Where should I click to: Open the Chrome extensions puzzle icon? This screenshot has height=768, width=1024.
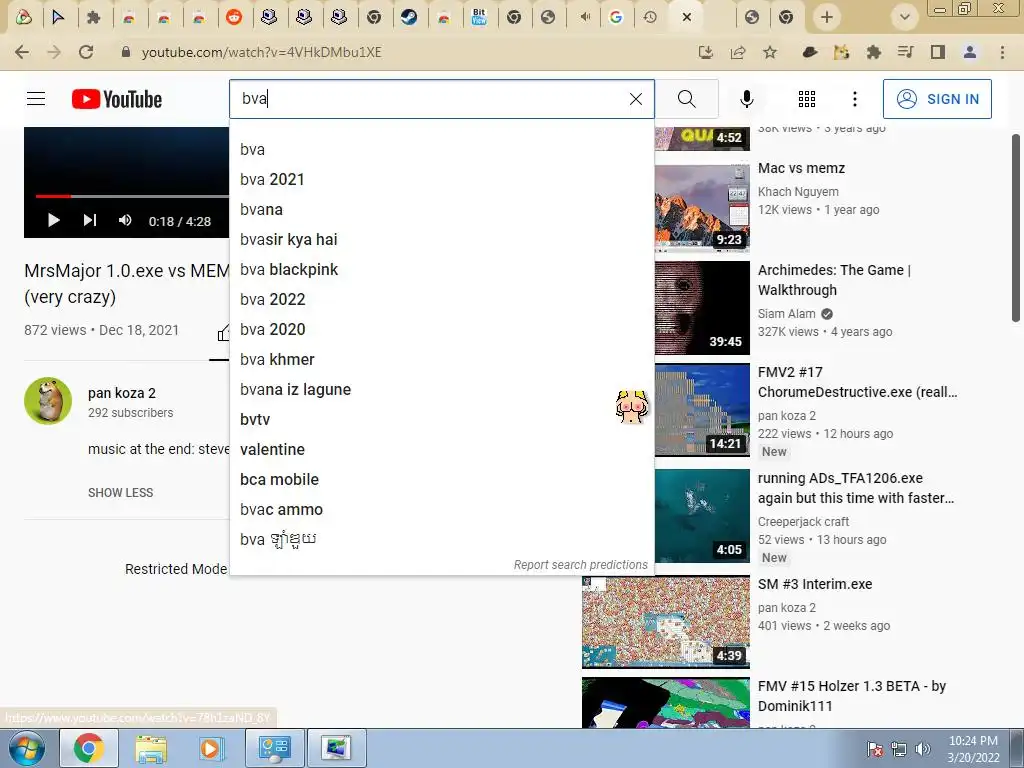pyautogui.click(x=873, y=52)
